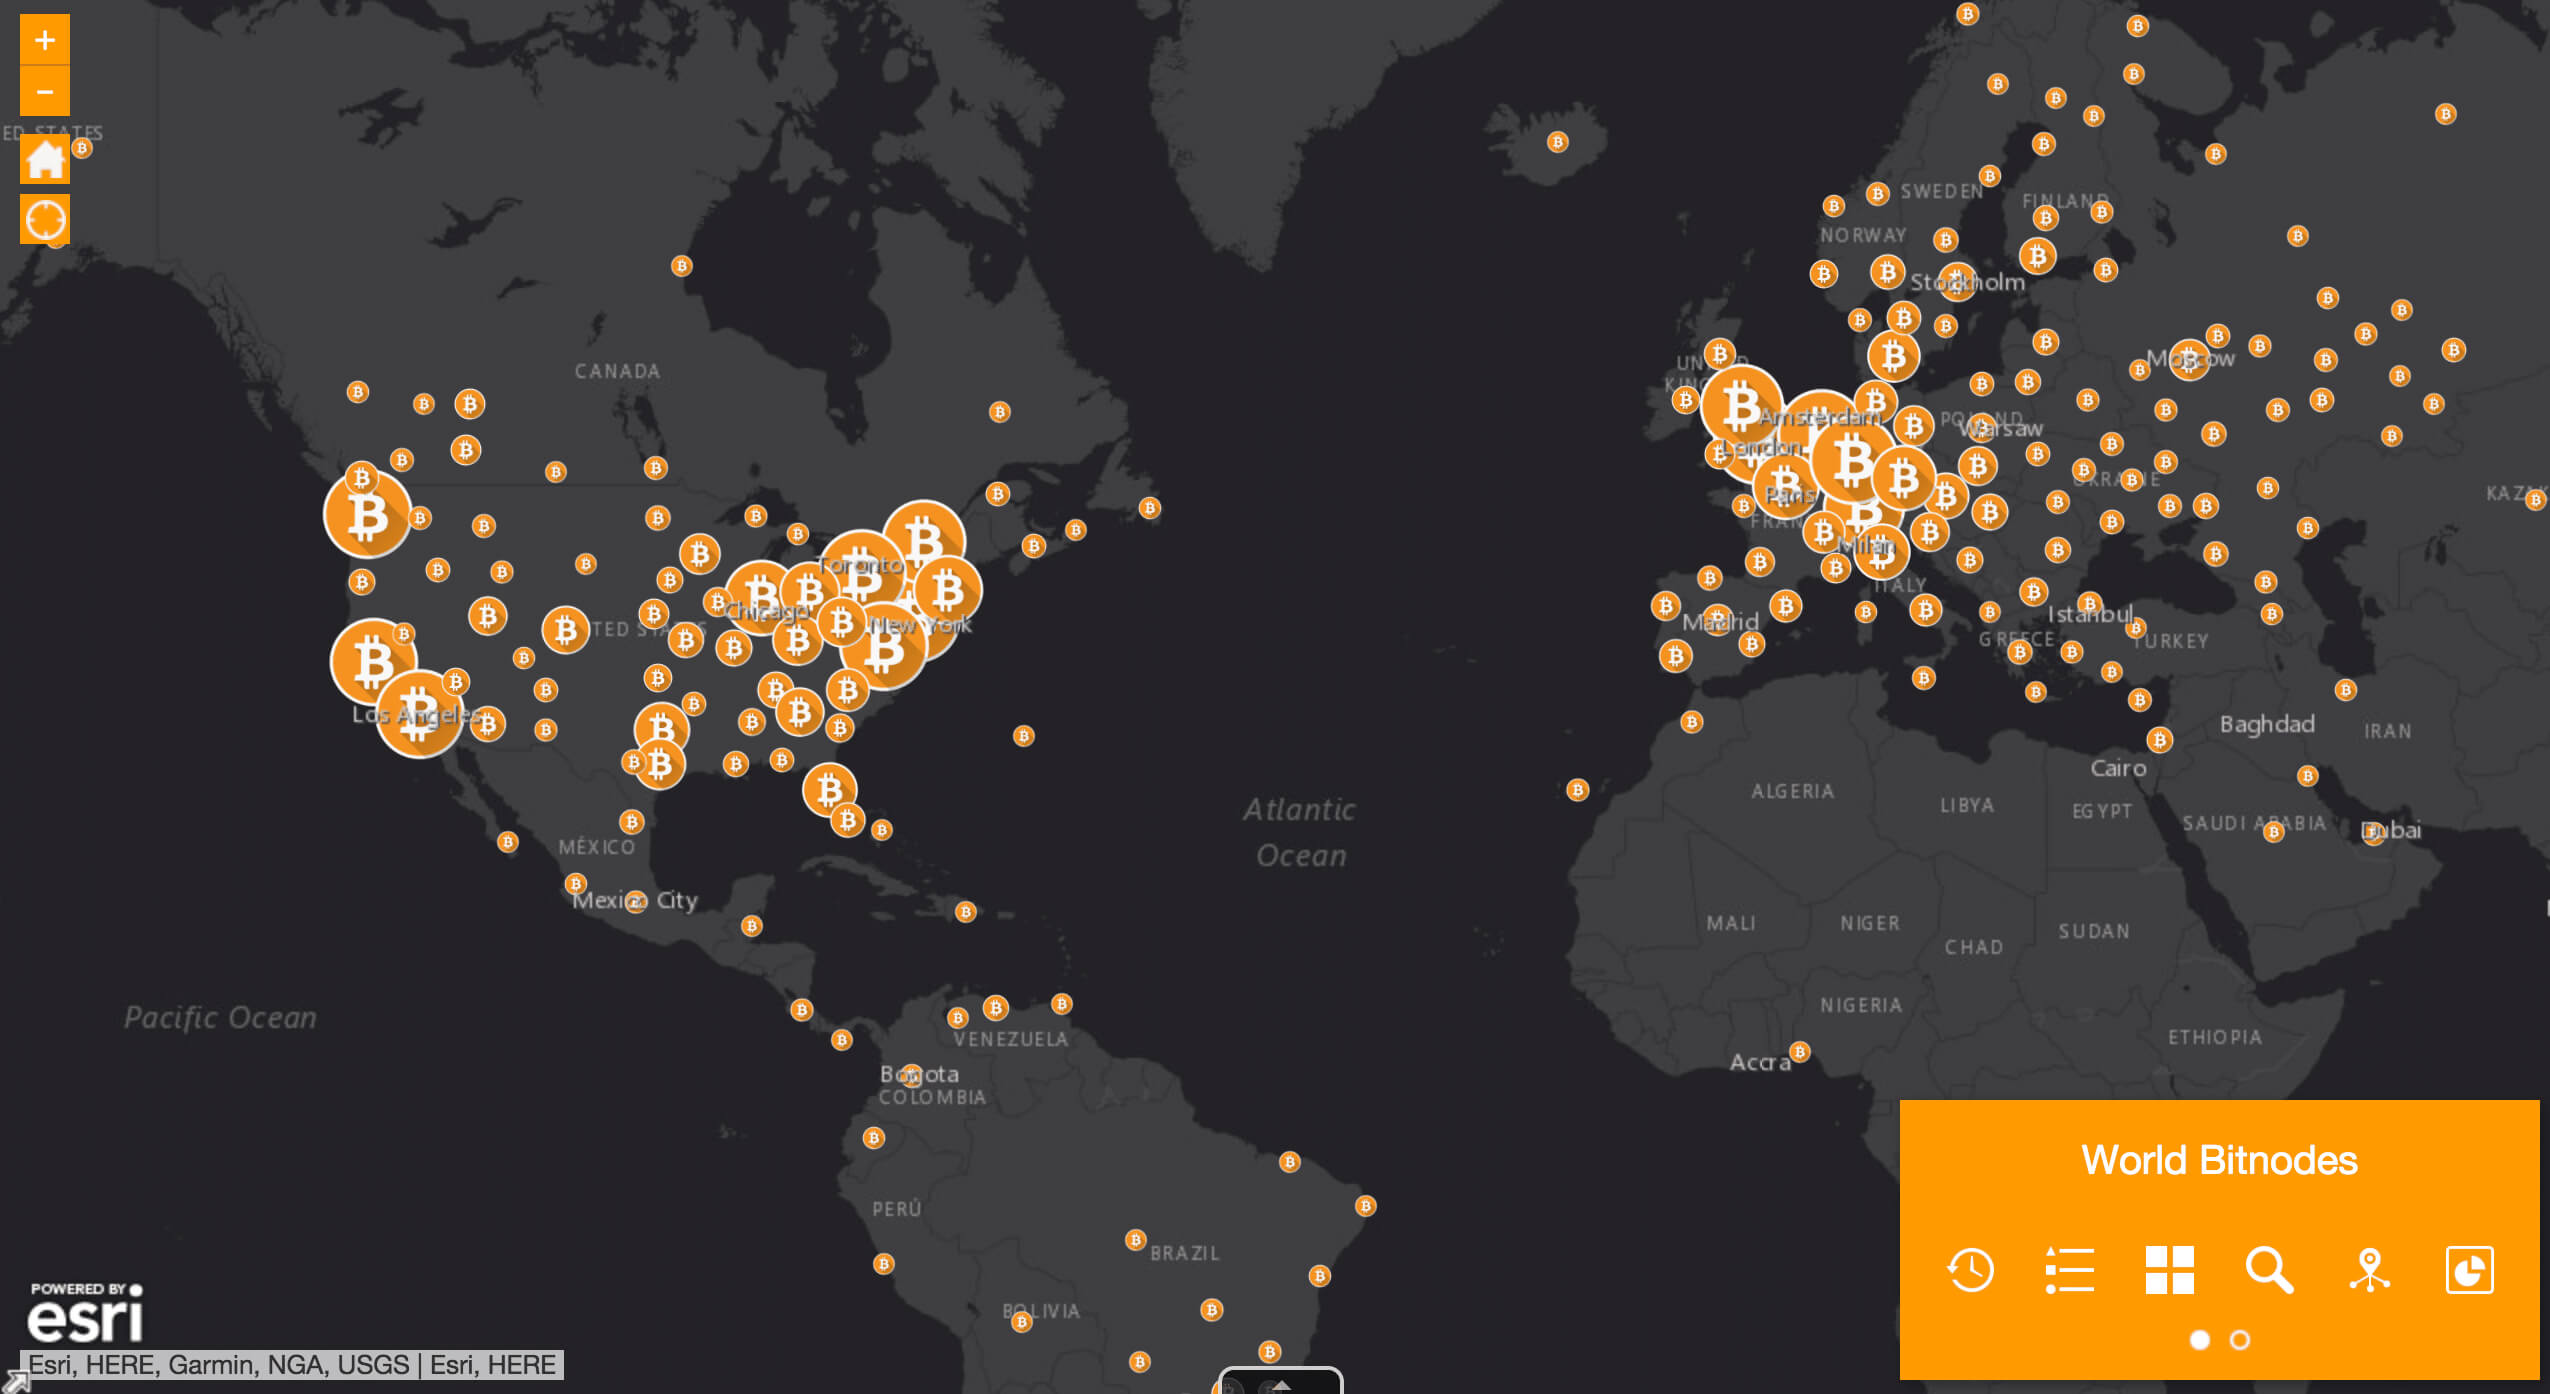This screenshot has width=2550, height=1394.
Task: Select the Bitcoin marker on Moscow
Action: point(2189,359)
